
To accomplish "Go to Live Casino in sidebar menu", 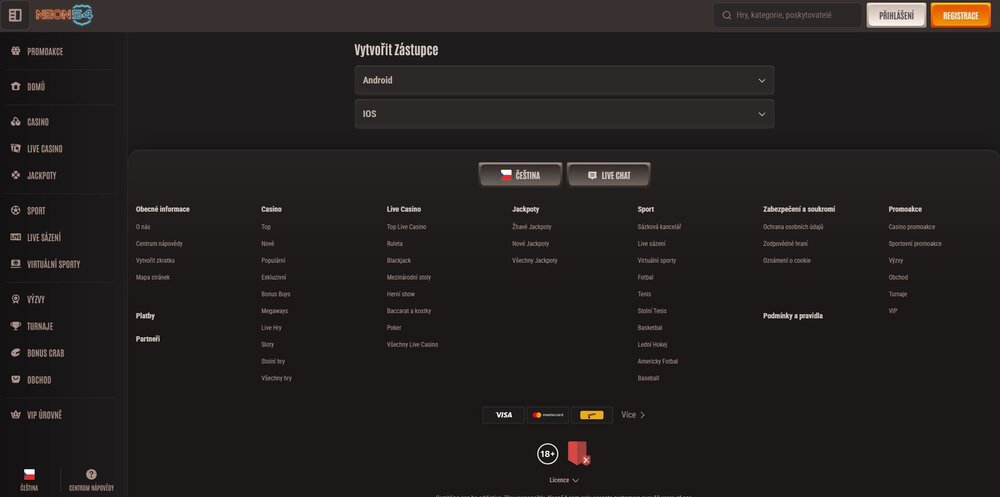I will pyautogui.click(x=44, y=149).
